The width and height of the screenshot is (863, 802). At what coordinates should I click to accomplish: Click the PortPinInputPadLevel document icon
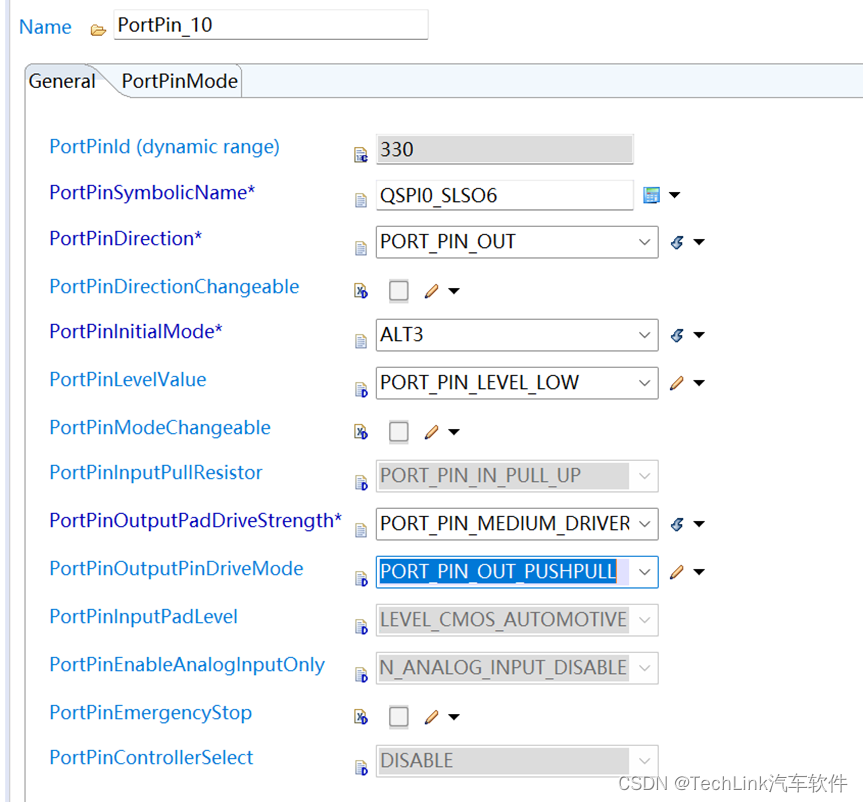361,626
